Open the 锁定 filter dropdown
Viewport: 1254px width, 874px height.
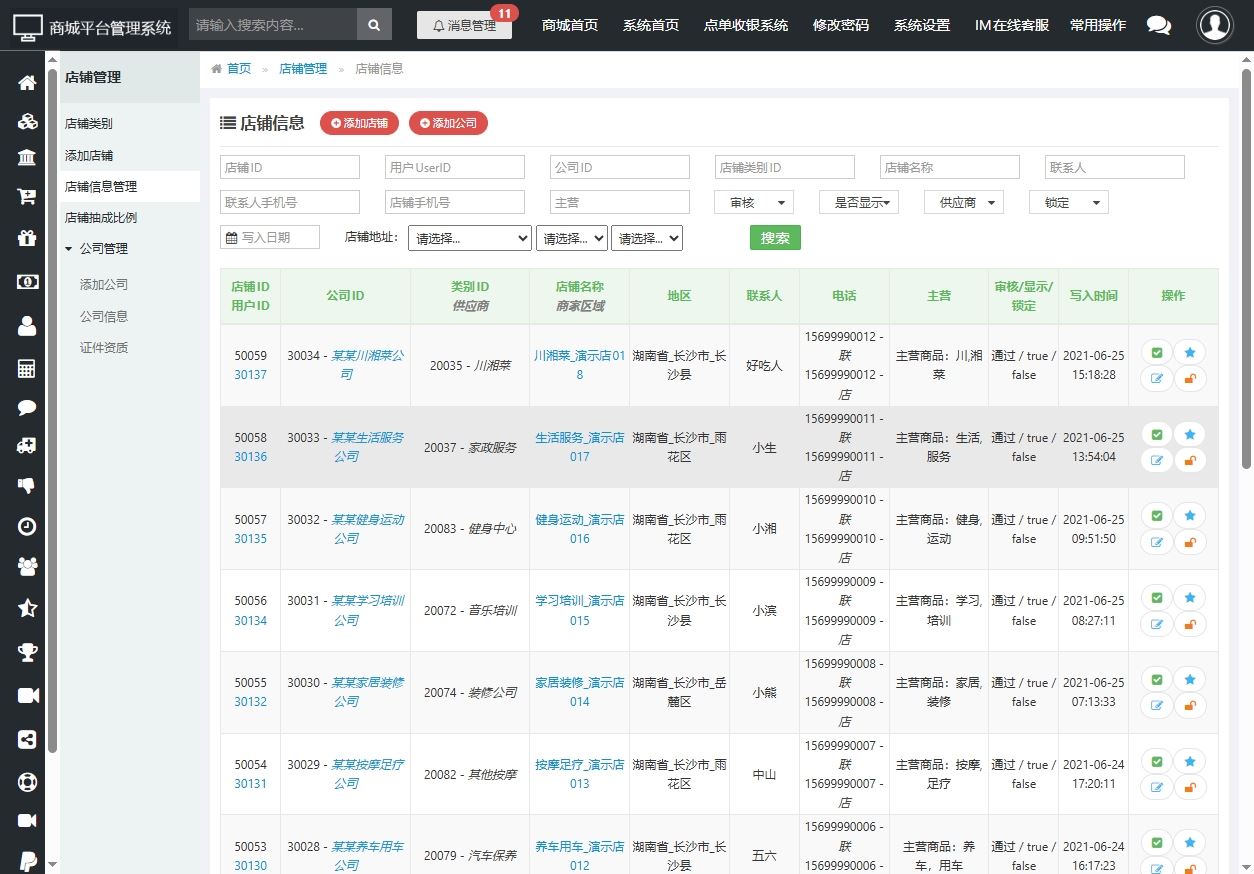[x=1069, y=202]
